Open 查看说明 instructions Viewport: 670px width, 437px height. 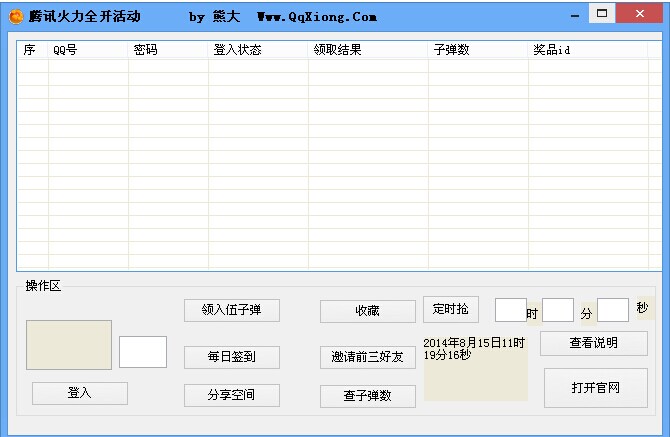593,343
